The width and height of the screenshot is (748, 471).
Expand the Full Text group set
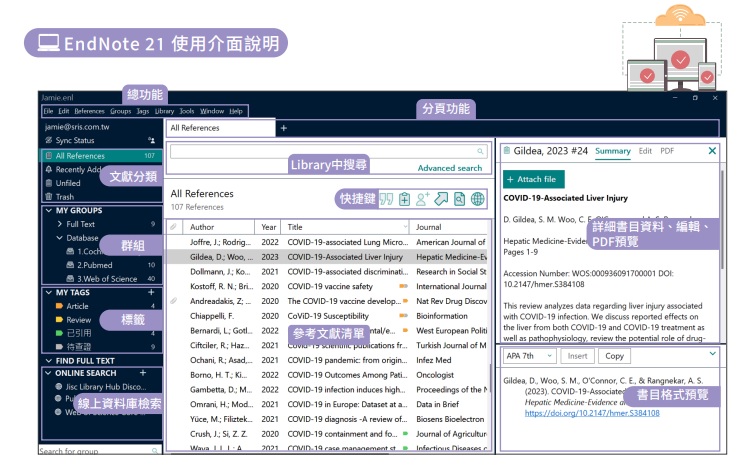point(60,225)
